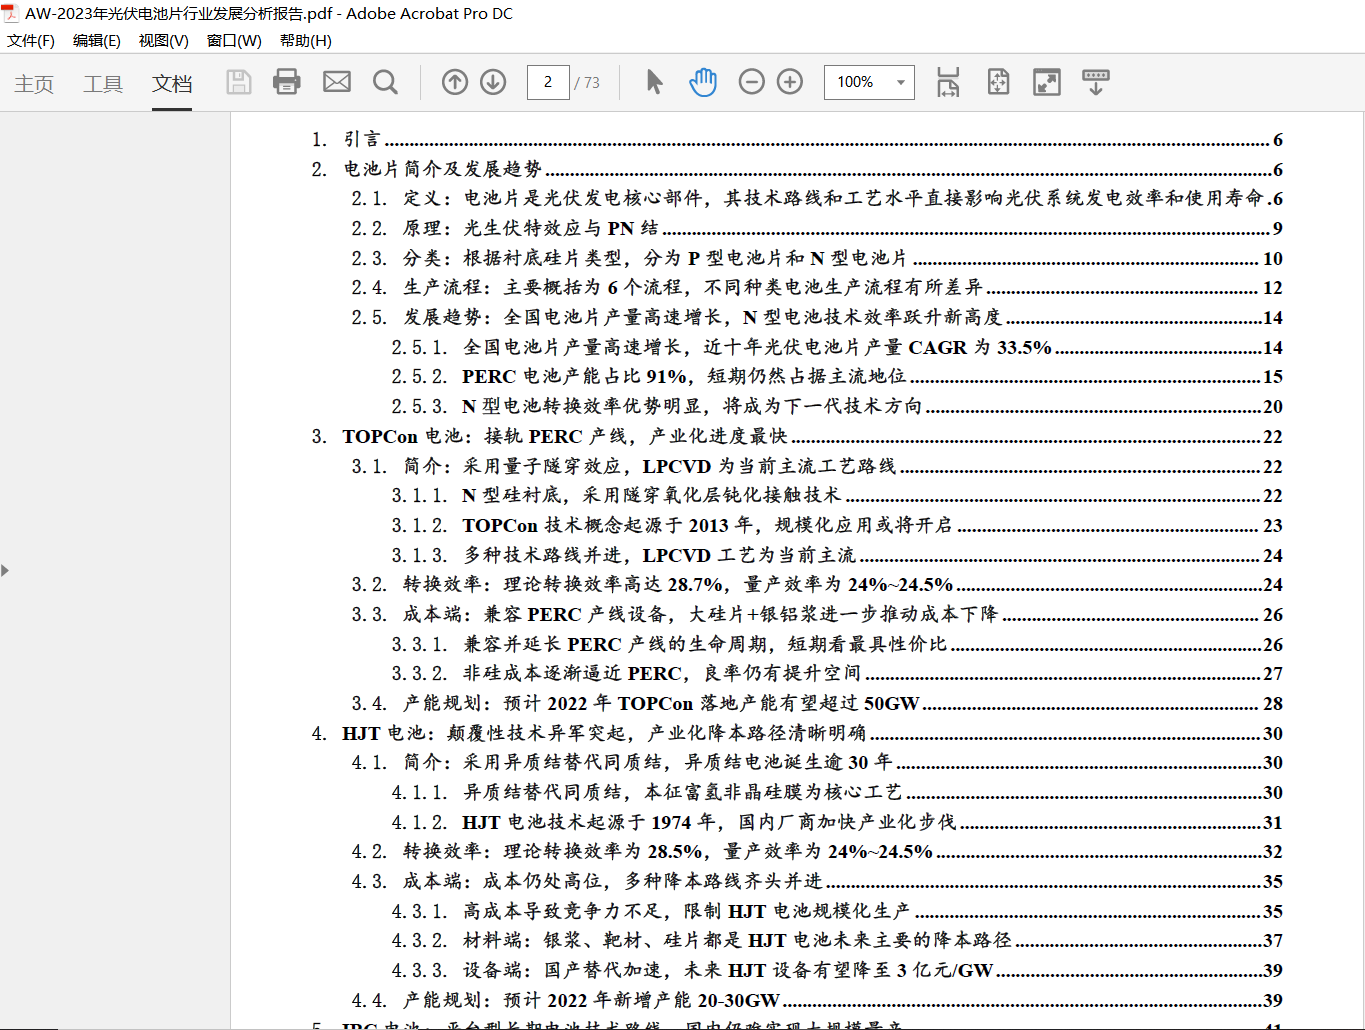
Task: Click the Save file icon
Action: coord(239,82)
